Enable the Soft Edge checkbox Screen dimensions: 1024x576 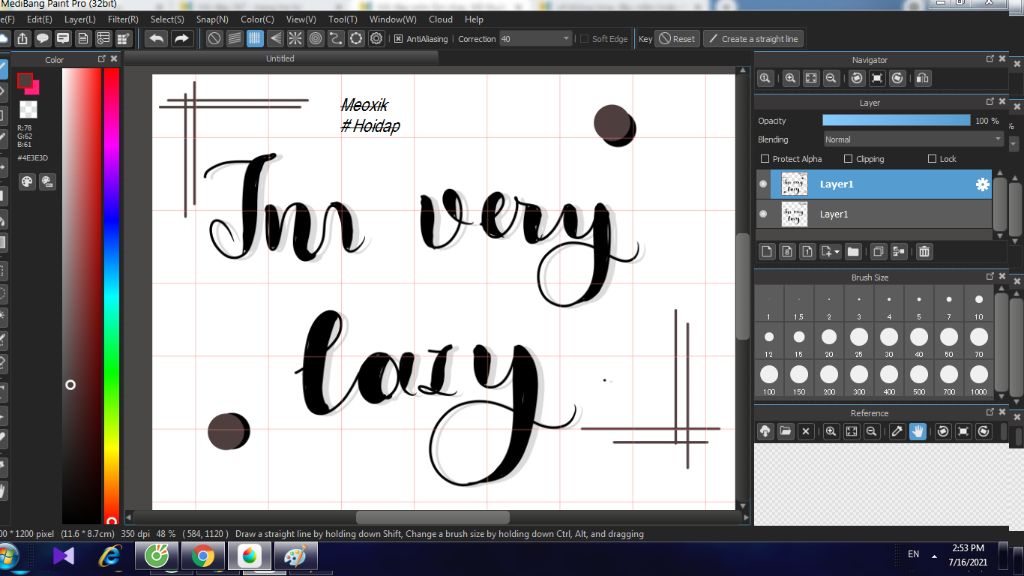click(x=585, y=39)
